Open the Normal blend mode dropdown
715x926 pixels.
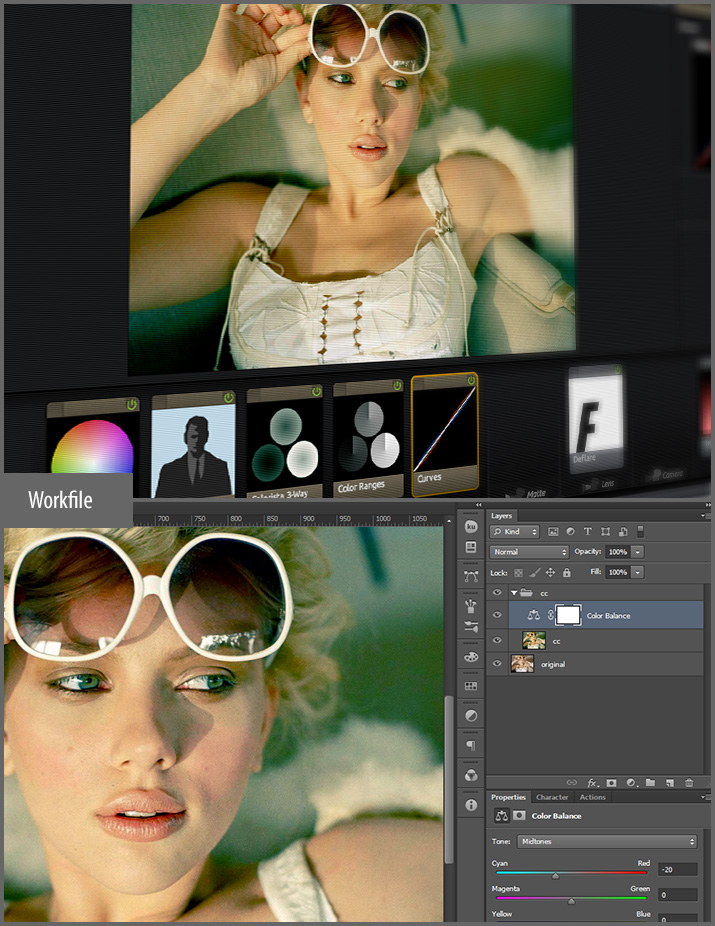(529, 552)
